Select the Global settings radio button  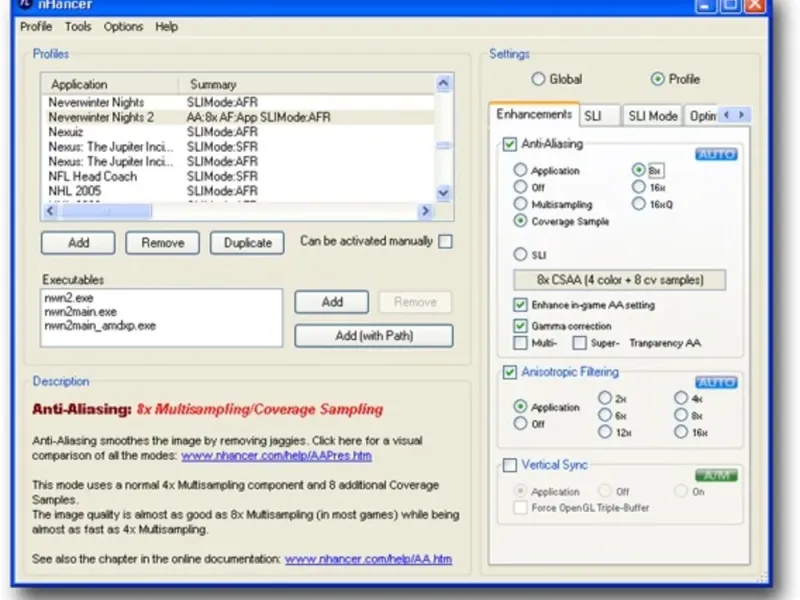[x=538, y=79]
